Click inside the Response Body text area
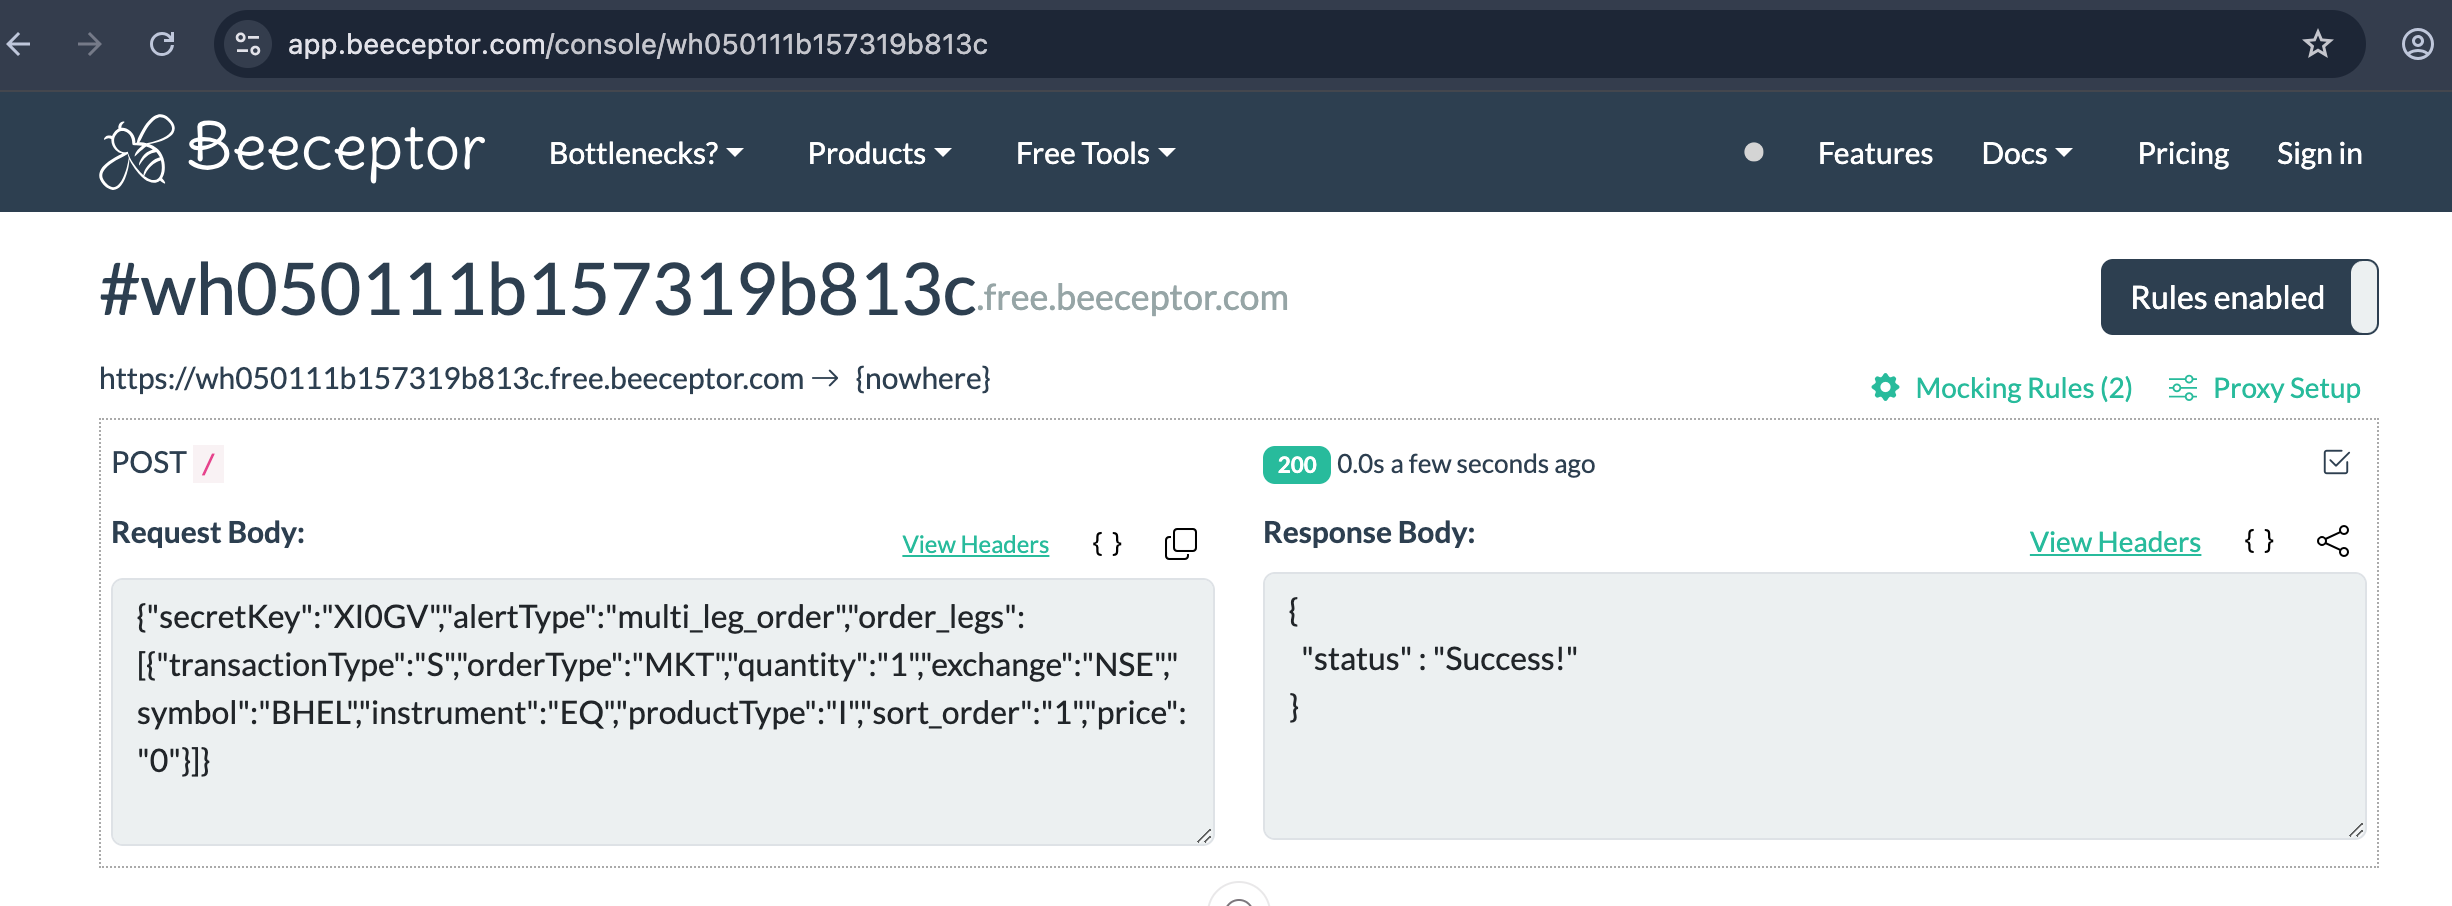Viewport: 2452px width, 906px height. tap(1815, 706)
